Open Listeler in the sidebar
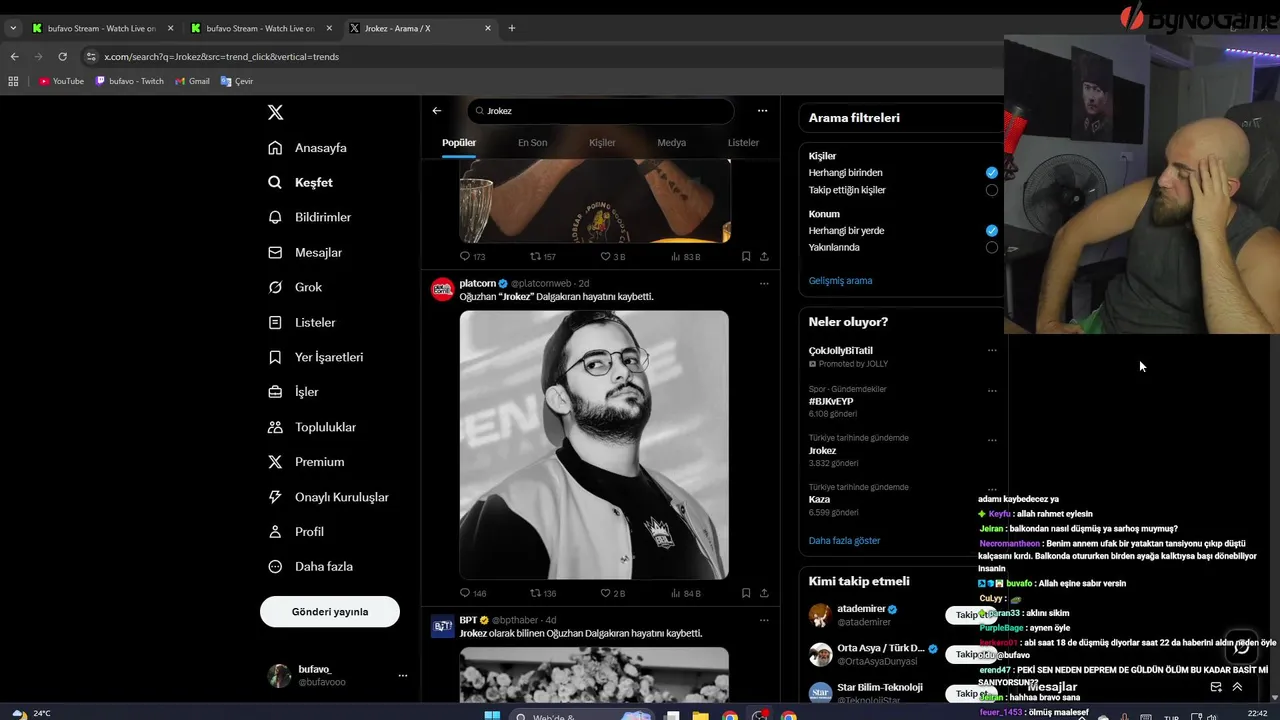This screenshot has height=720, width=1280. 302,322
